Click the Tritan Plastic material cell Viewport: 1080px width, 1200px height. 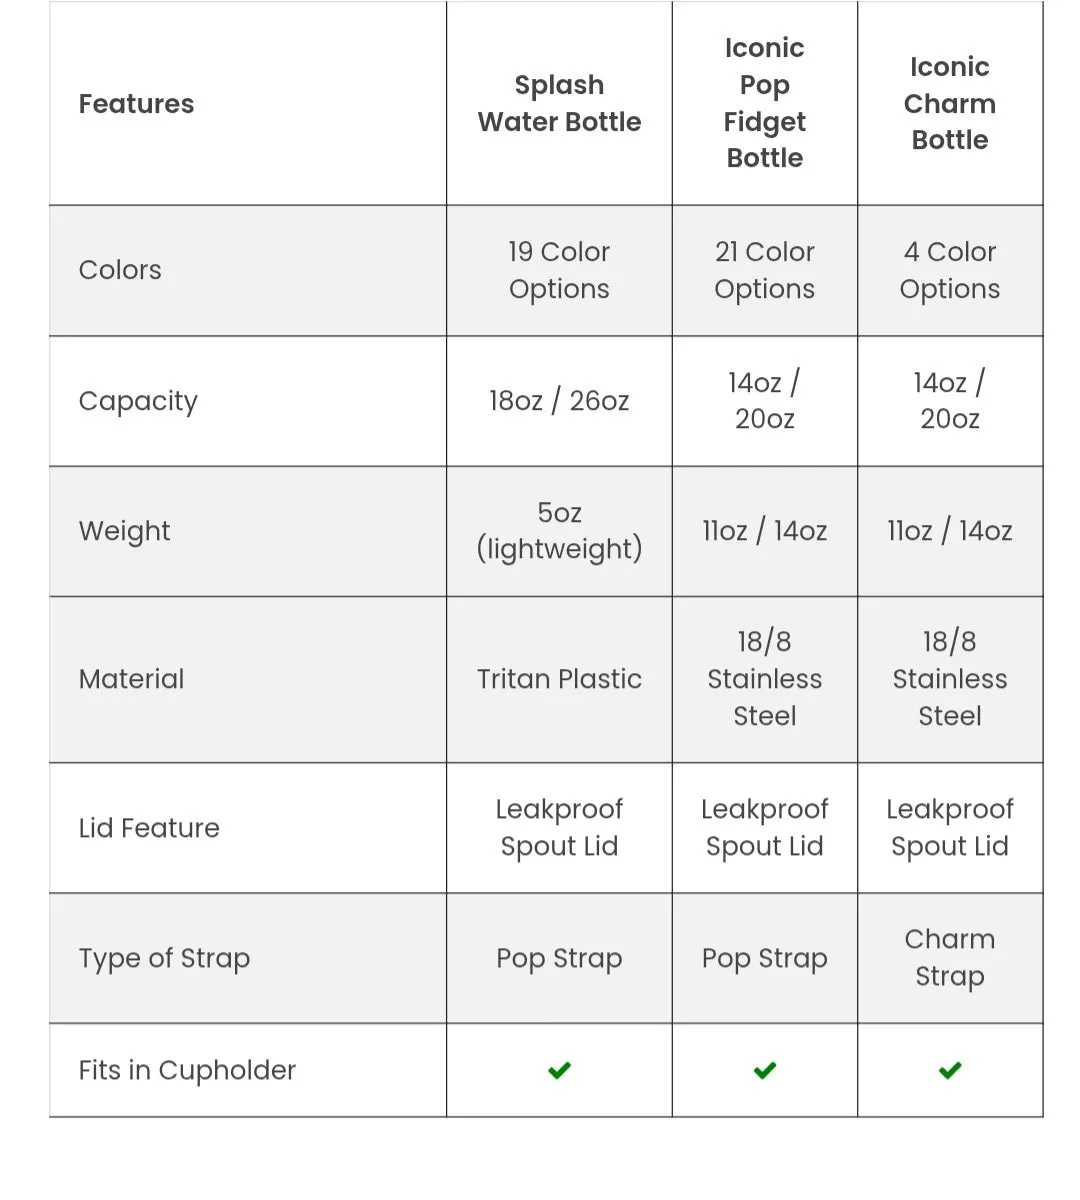tap(559, 679)
